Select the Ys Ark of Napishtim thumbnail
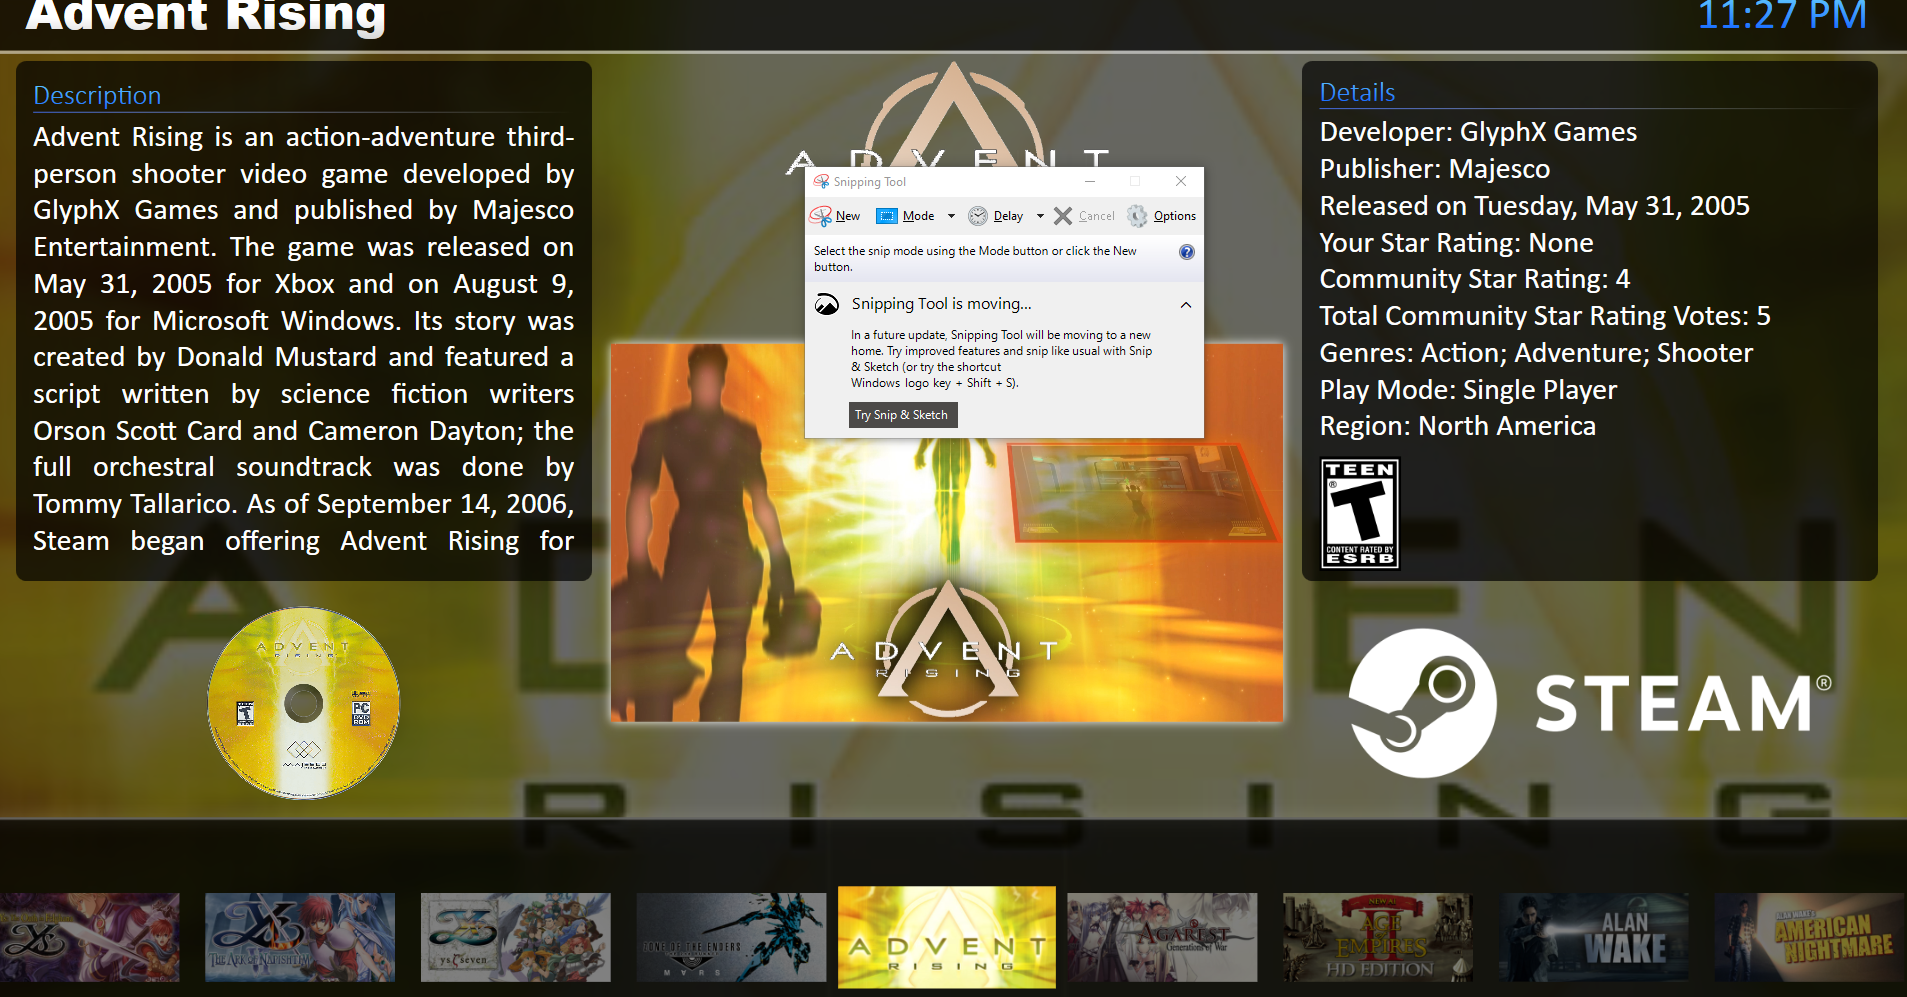This screenshot has height=997, width=1907. pyautogui.click(x=300, y=937)
